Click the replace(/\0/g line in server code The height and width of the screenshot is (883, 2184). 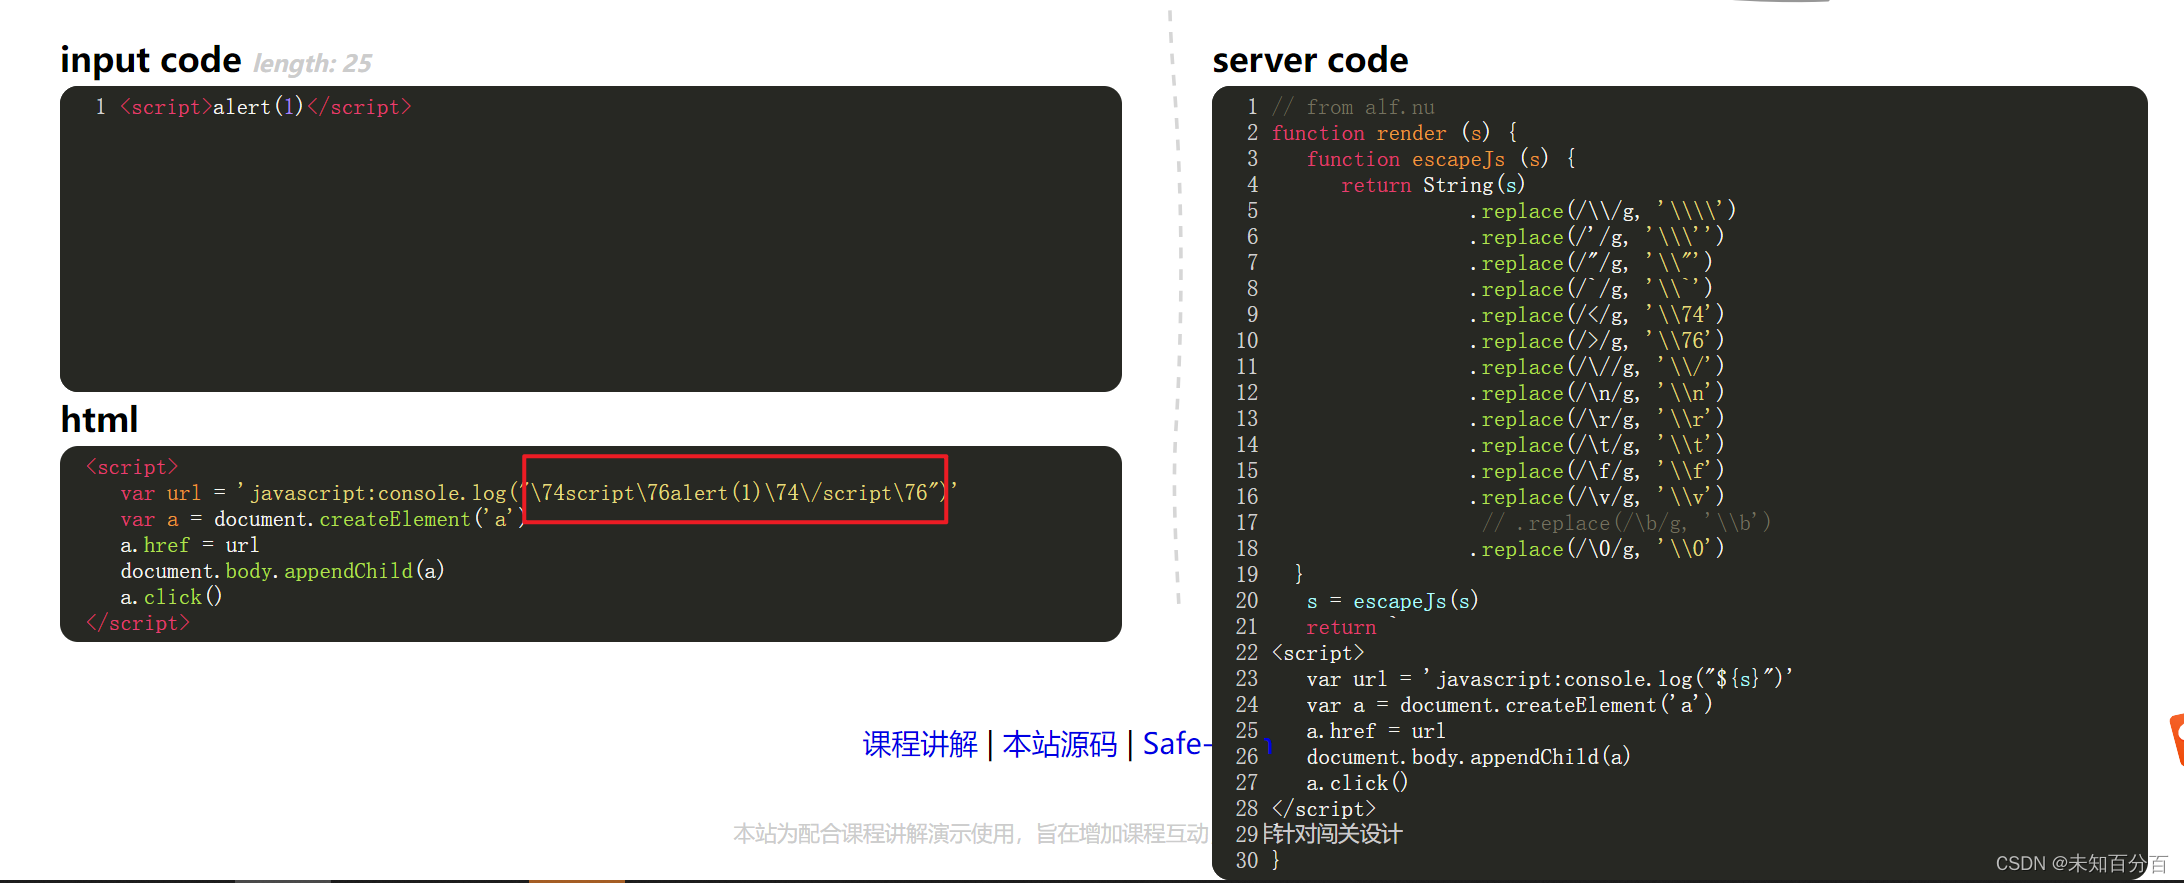point(1596,549)
